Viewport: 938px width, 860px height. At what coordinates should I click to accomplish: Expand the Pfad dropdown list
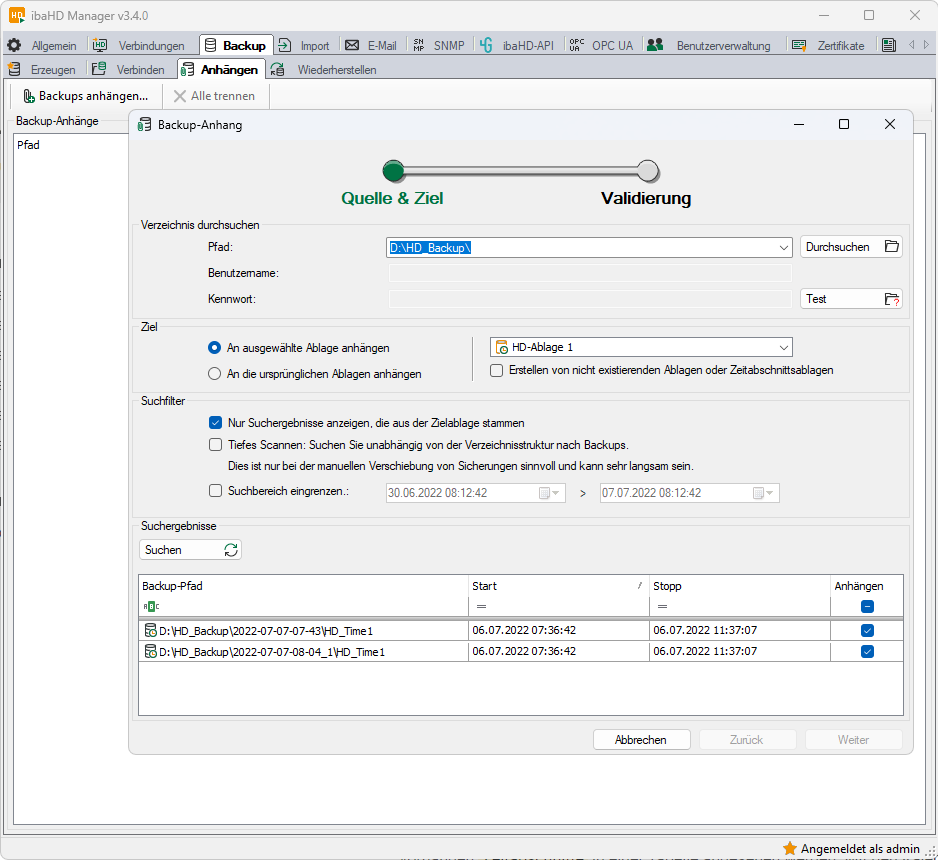tap(783, 248)
